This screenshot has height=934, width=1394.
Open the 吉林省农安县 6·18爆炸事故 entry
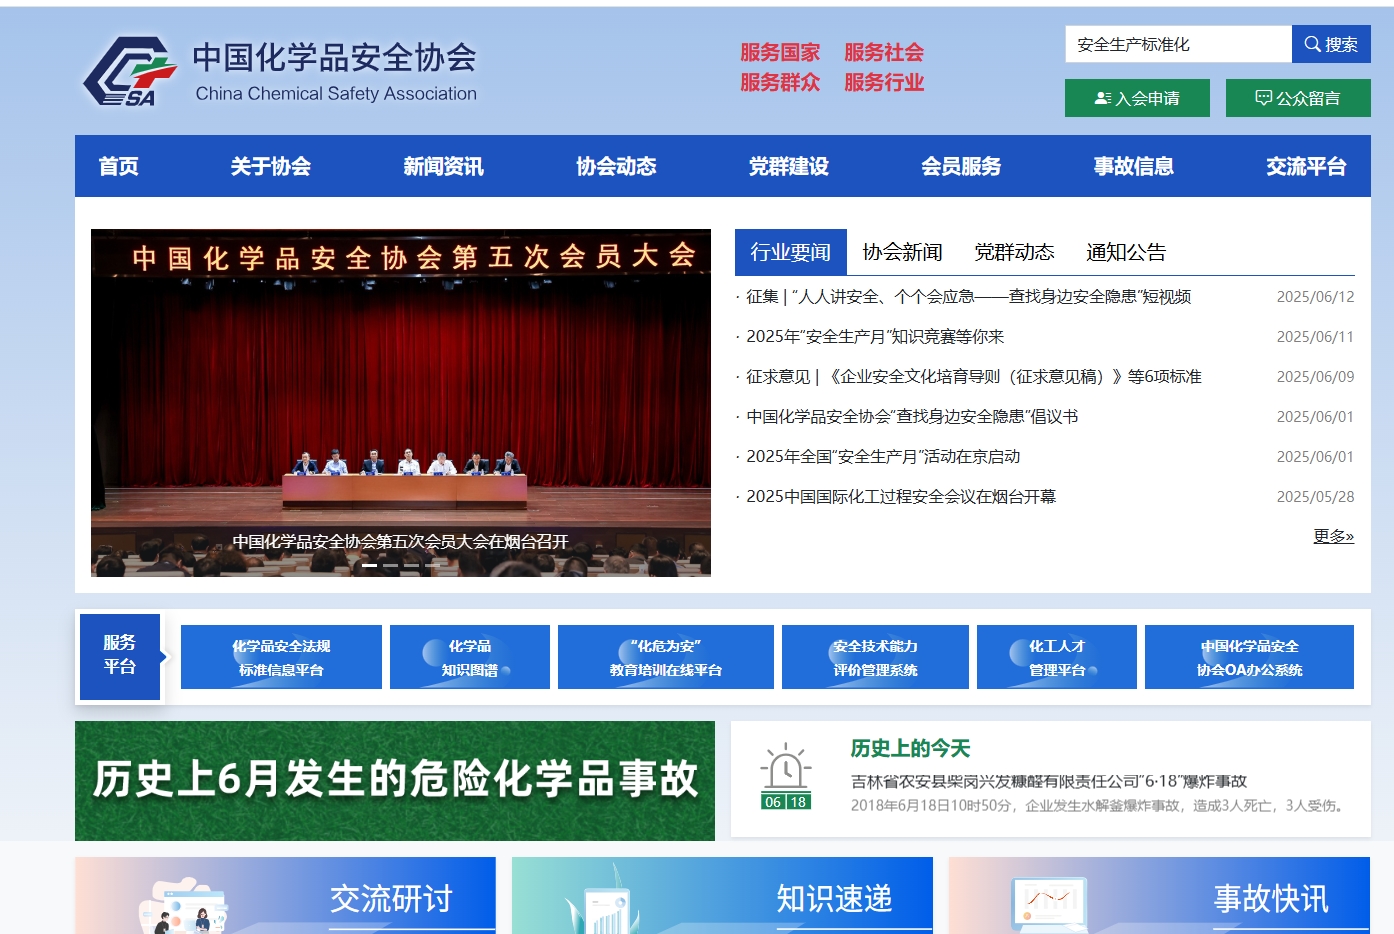point(1049,781)
